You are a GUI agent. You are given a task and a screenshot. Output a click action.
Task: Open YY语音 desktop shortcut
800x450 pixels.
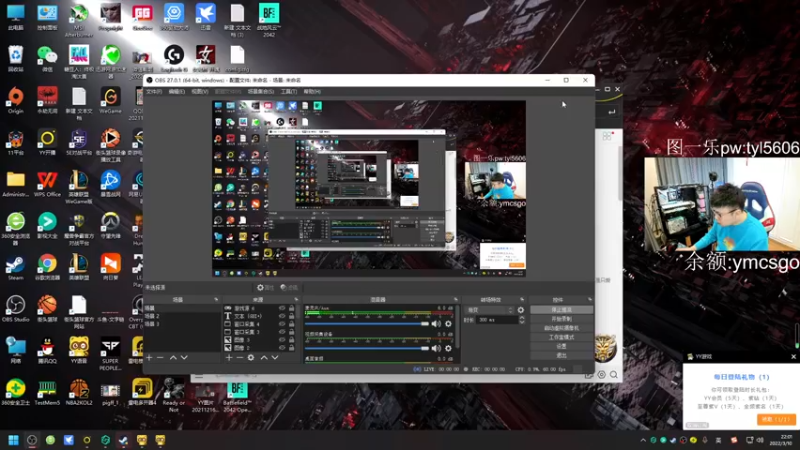79,351
